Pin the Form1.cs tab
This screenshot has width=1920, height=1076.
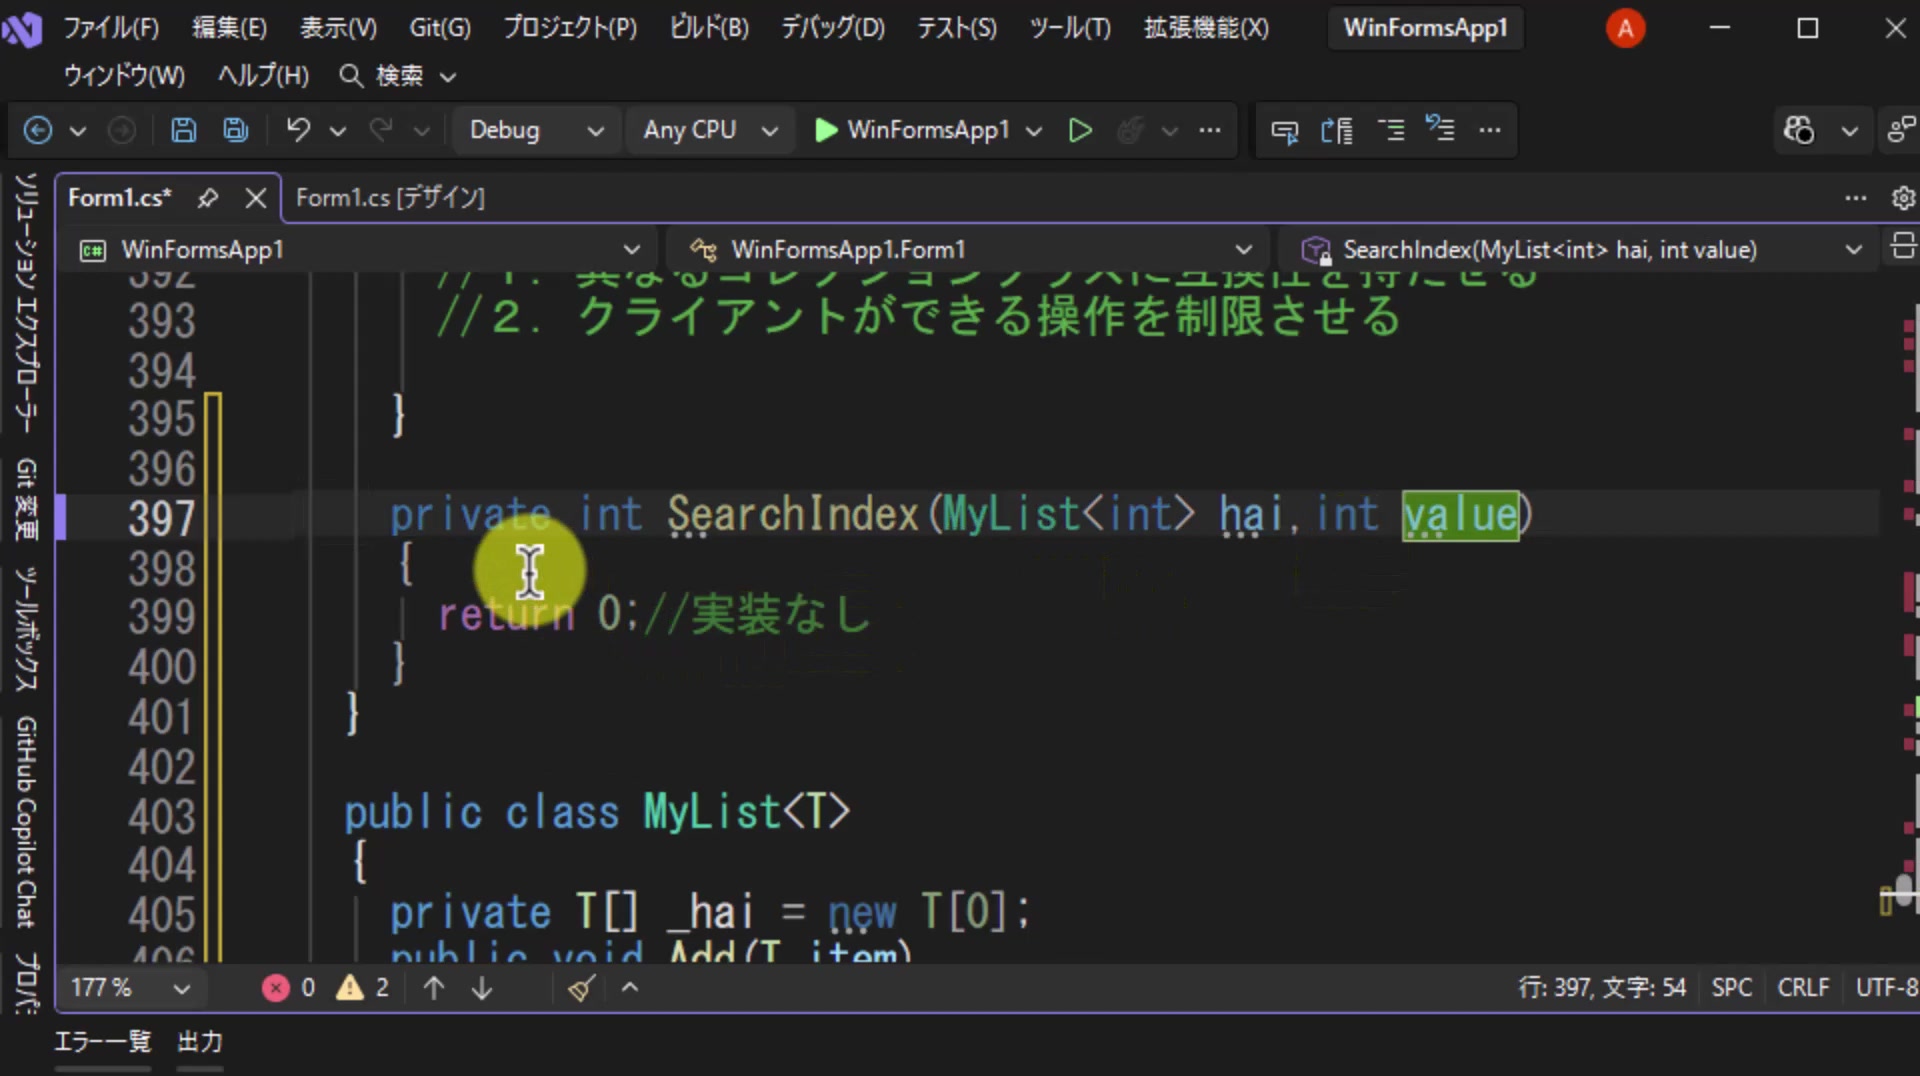(x=208, y=198)
